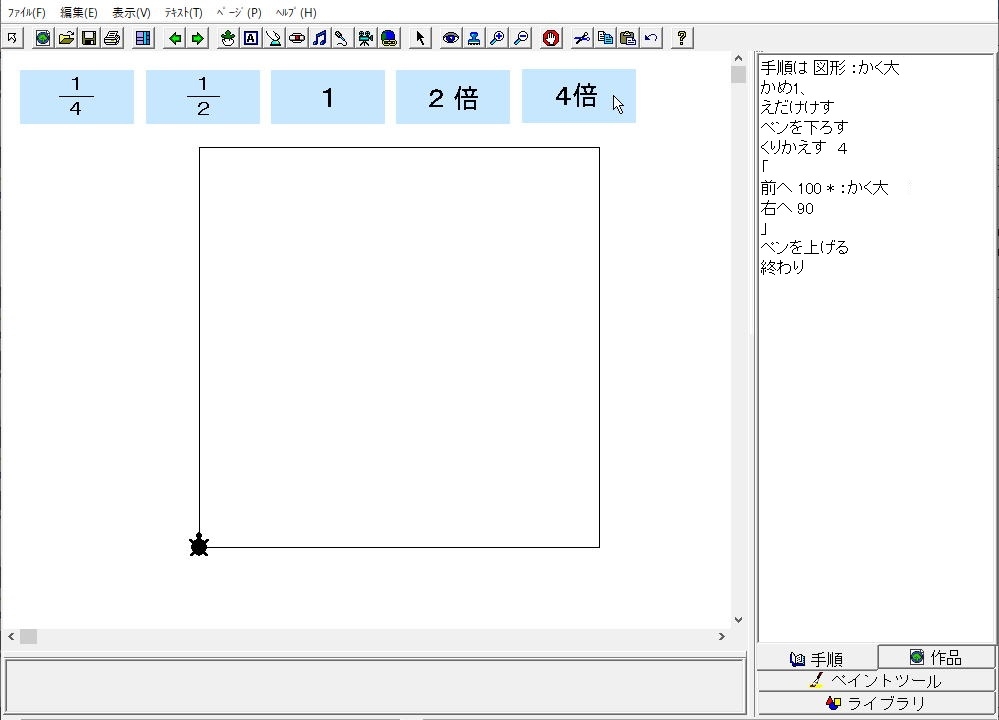This screenshot has height=720, width=999.
Task: Click the red stop hand icon
Action: [x=550, y=38]
